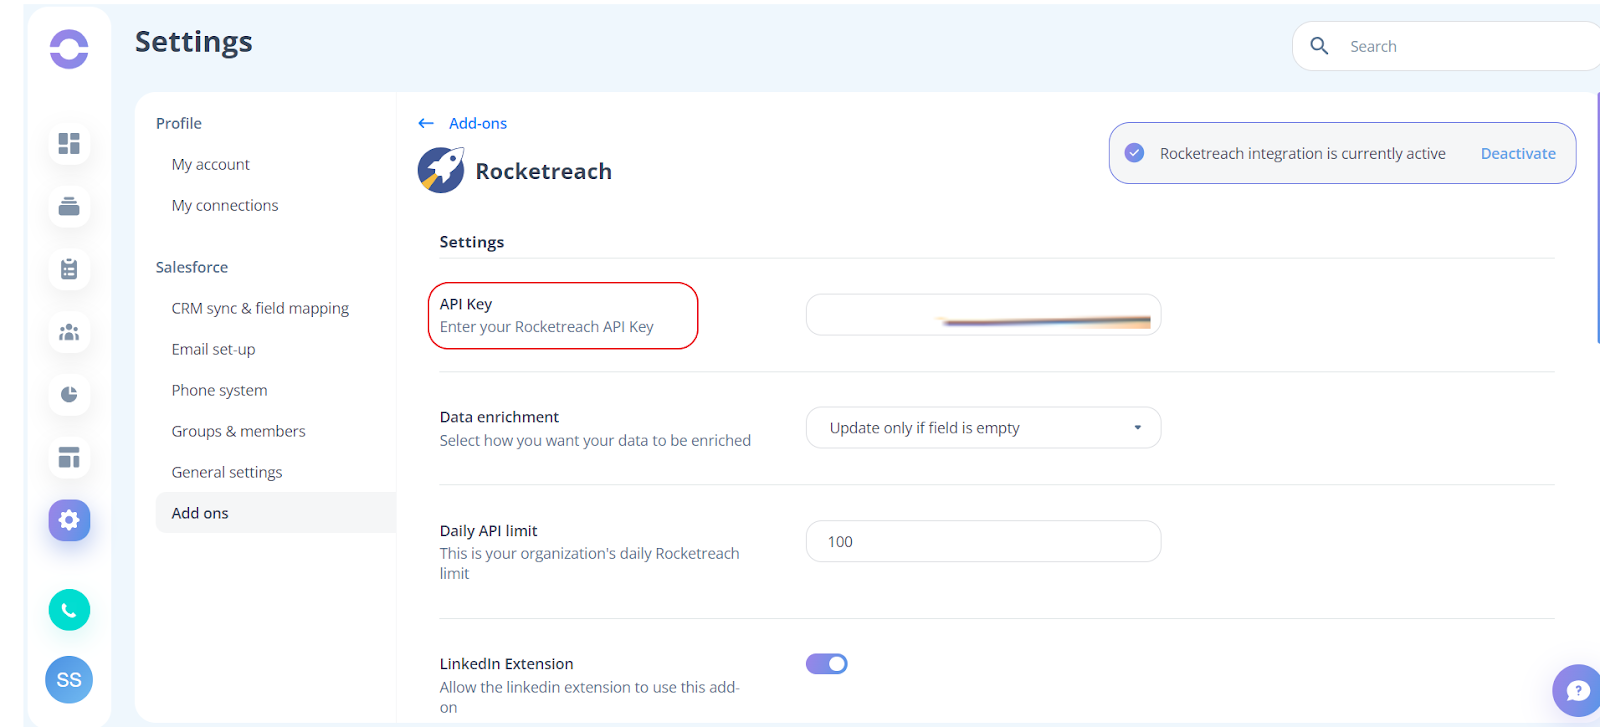Screen dimensions: 1600x727
Task: Open the layout template icon in sidebar
Action: click(69, 458)
